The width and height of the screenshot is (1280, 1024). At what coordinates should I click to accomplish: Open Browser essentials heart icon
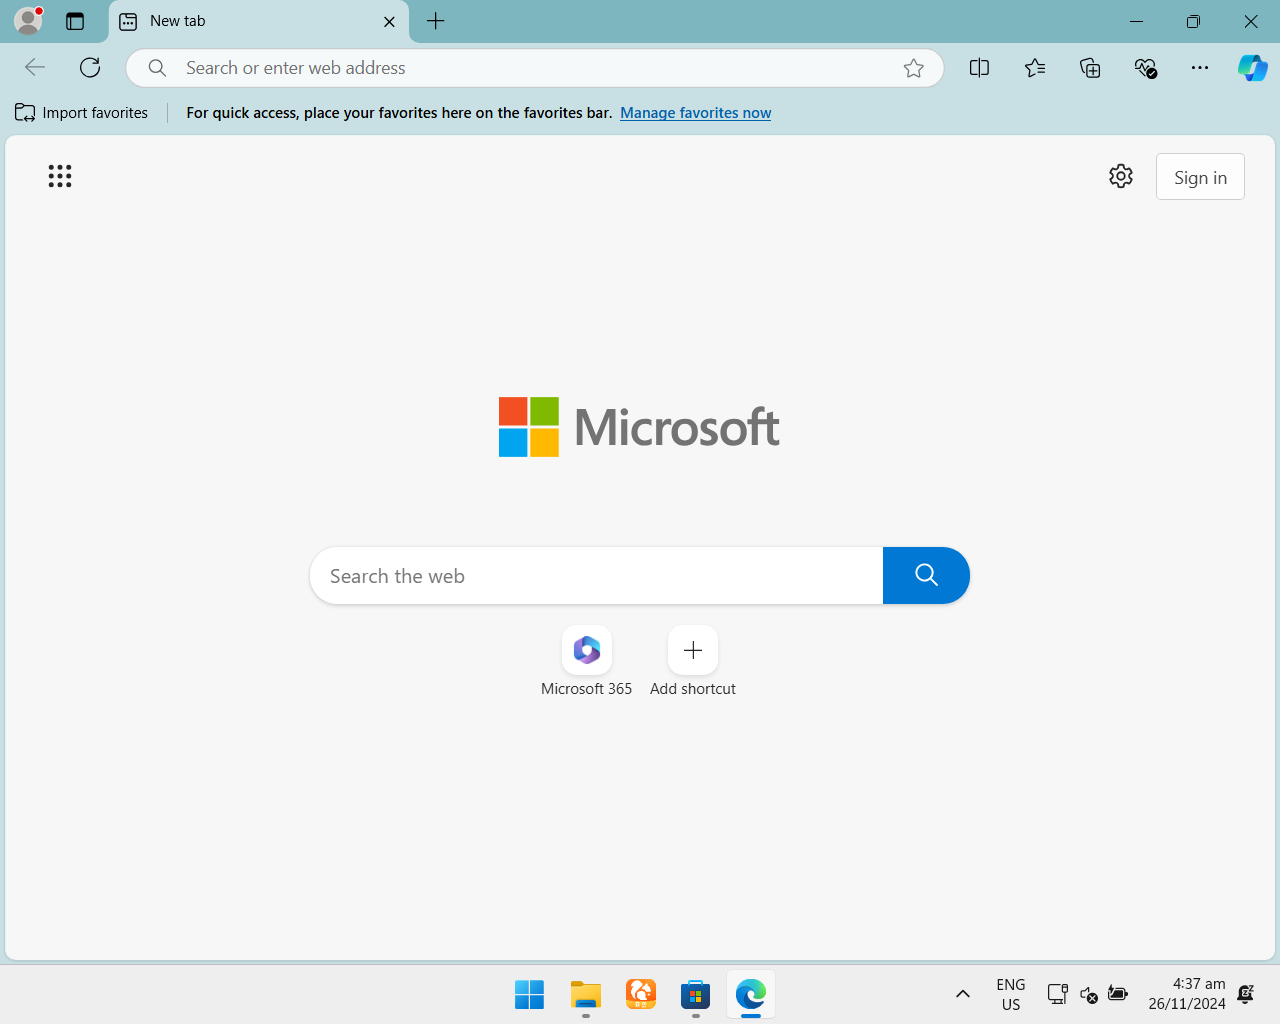(1145, 67)
